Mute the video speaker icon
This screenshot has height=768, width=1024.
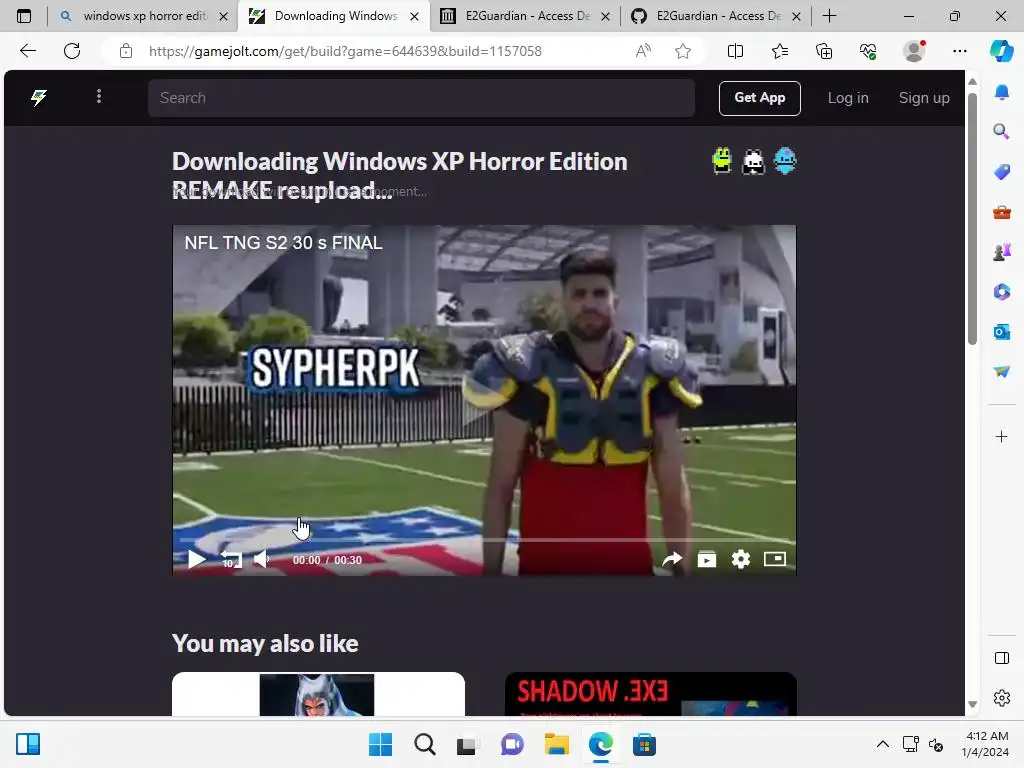click(x=261, y=560)
